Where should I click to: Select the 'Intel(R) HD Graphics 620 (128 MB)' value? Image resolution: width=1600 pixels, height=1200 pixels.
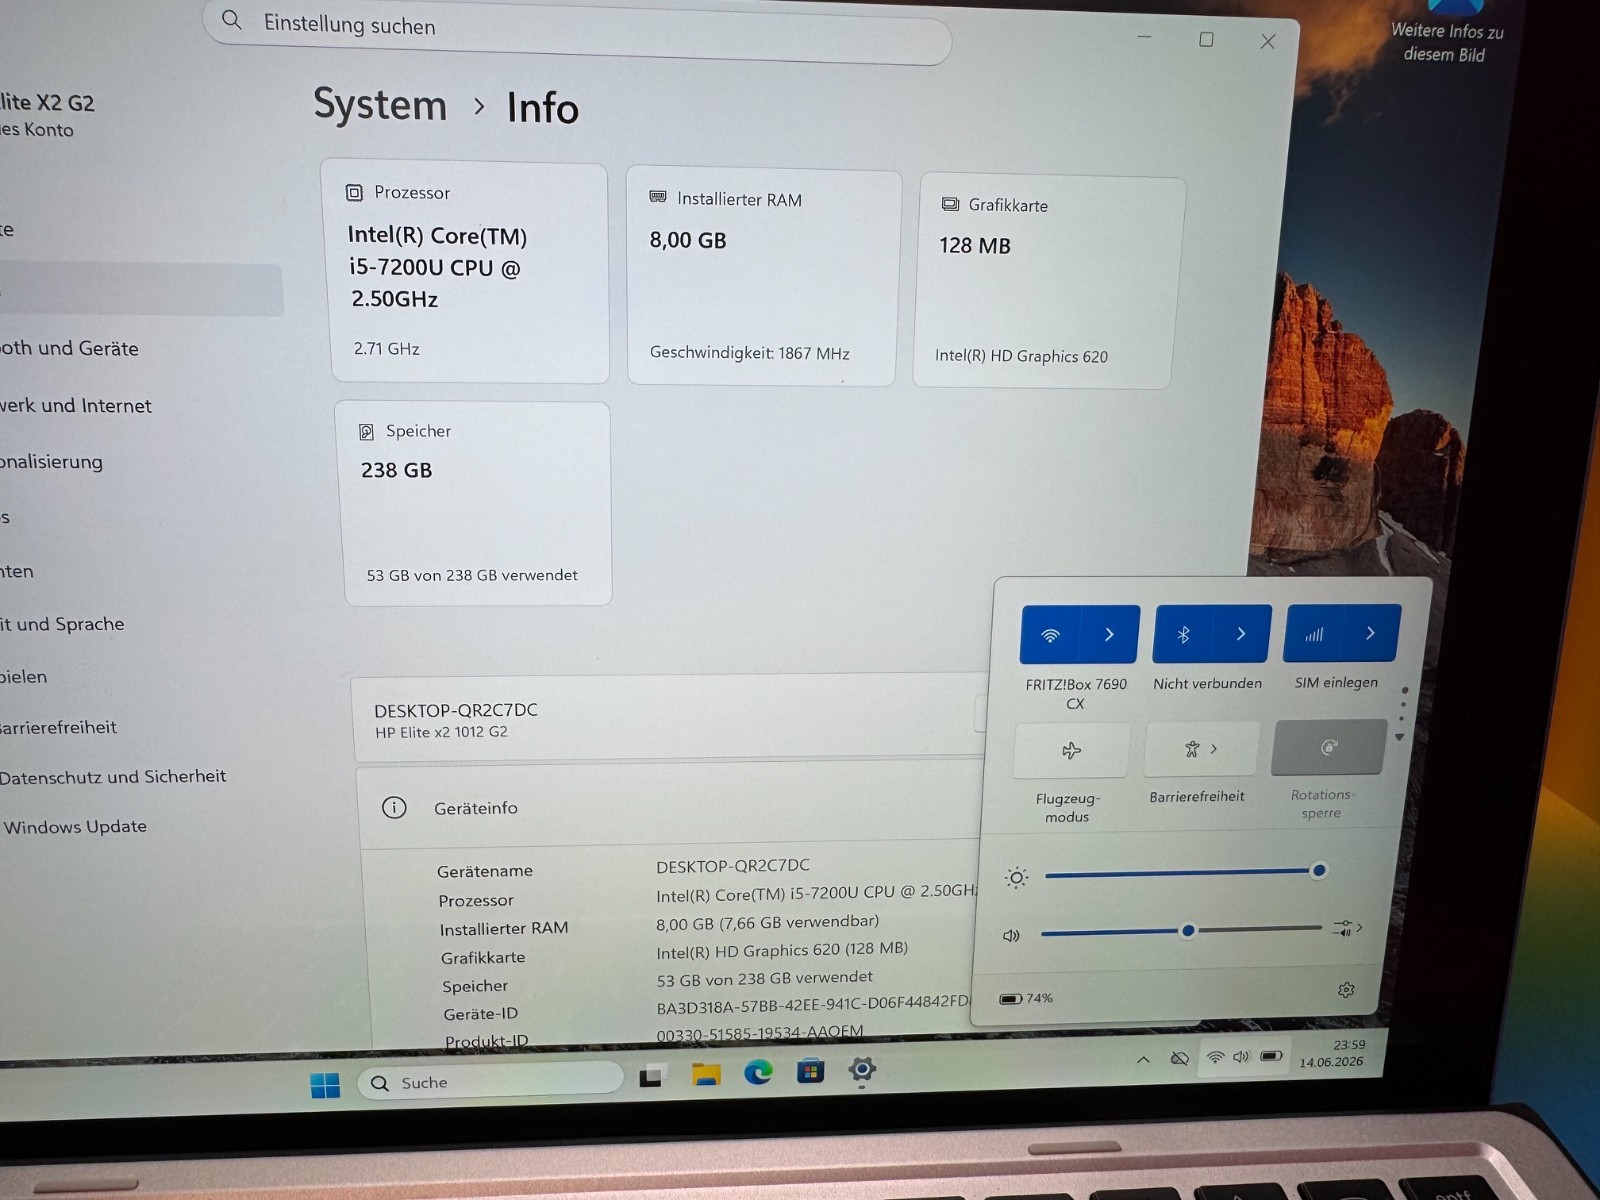[x=782, y=950]
